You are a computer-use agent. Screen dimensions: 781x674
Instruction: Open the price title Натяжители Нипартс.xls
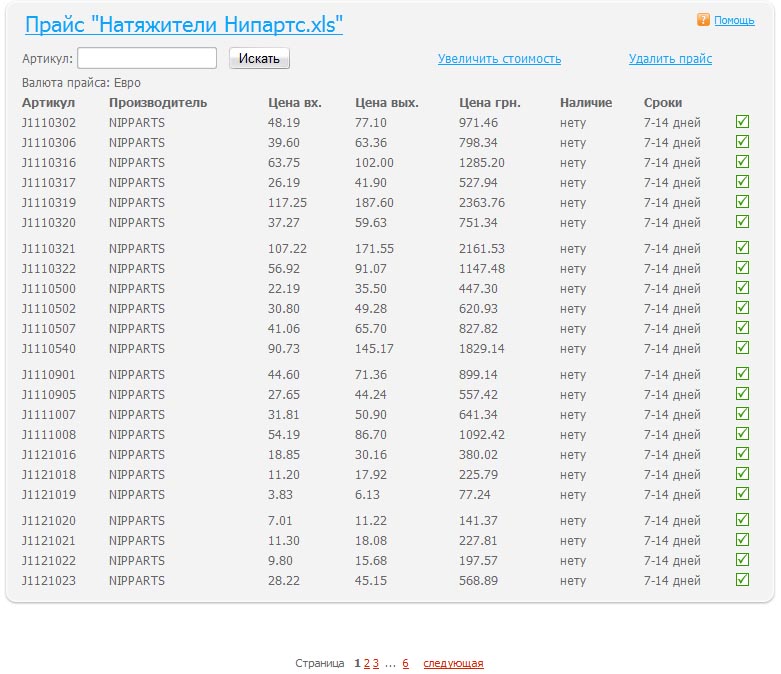pos(183,25)
